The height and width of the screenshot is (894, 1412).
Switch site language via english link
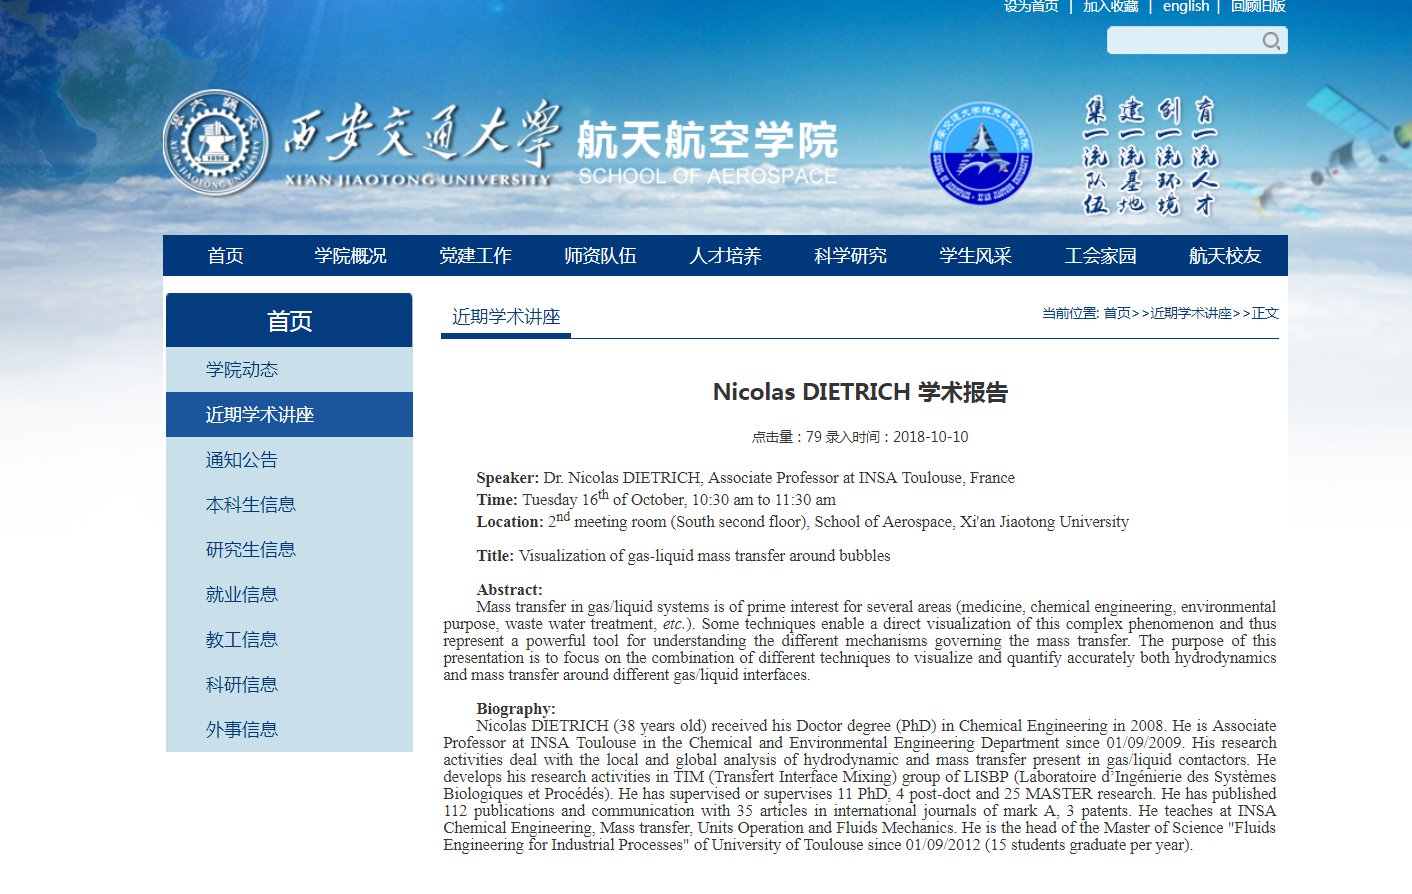click(x=1186, y=6)
